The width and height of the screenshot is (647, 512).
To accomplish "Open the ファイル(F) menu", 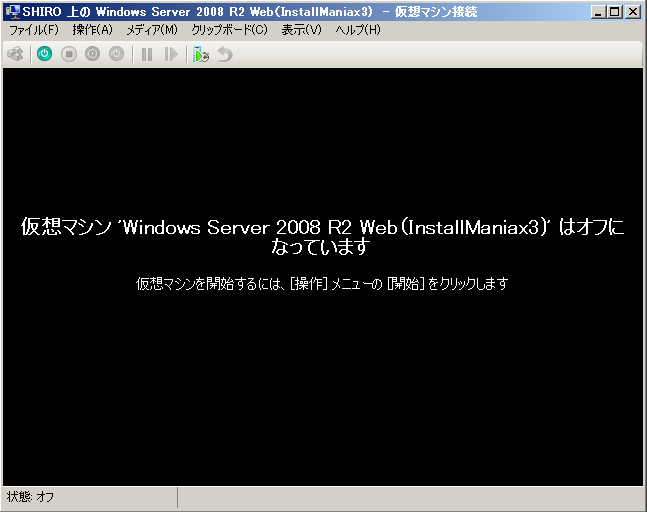I will tap(34, 30).
